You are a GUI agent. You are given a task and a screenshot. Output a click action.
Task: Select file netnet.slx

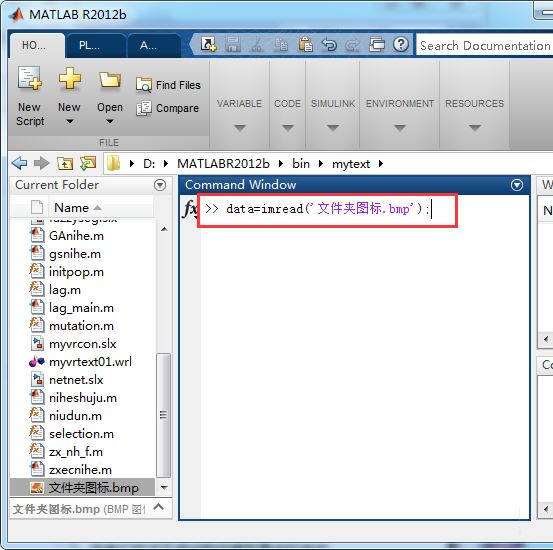[x=76, y=380]
